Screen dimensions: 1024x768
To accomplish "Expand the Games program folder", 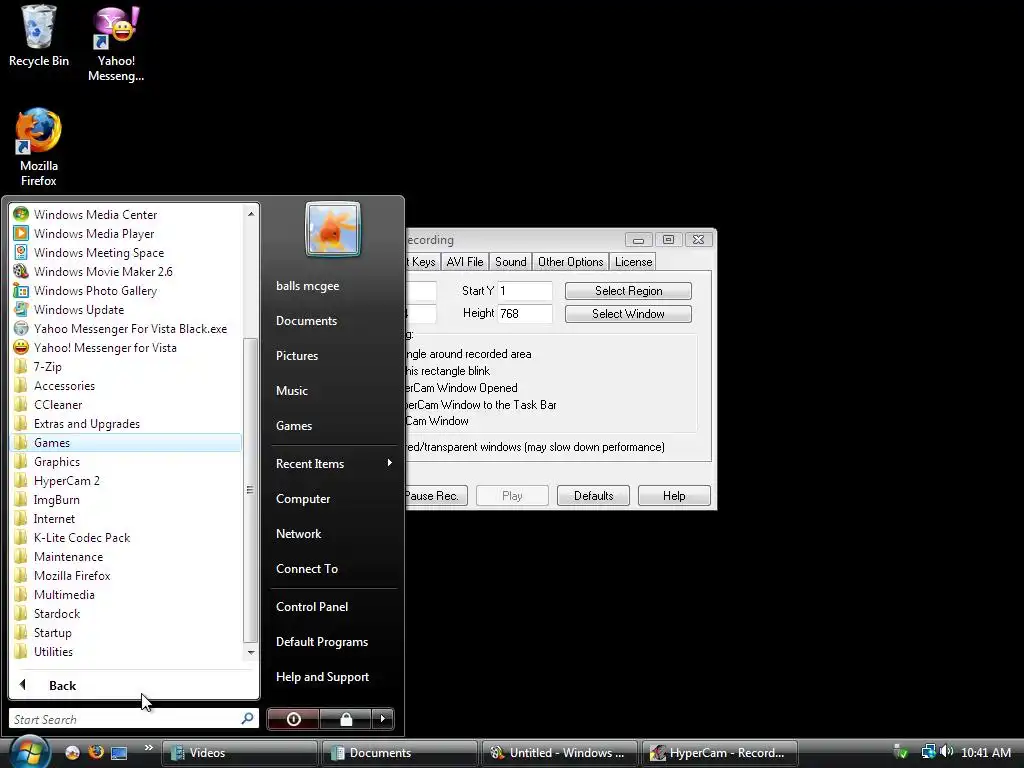I will (x=127, y=442).
